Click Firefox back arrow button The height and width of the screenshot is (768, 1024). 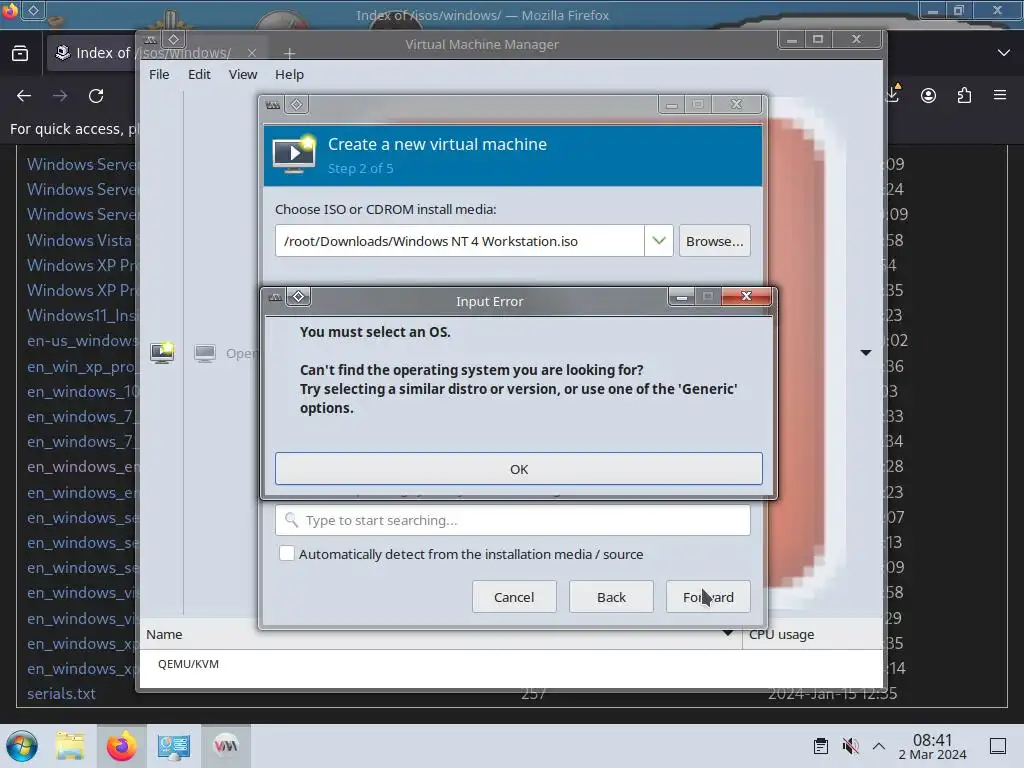(x=24, y=96)
